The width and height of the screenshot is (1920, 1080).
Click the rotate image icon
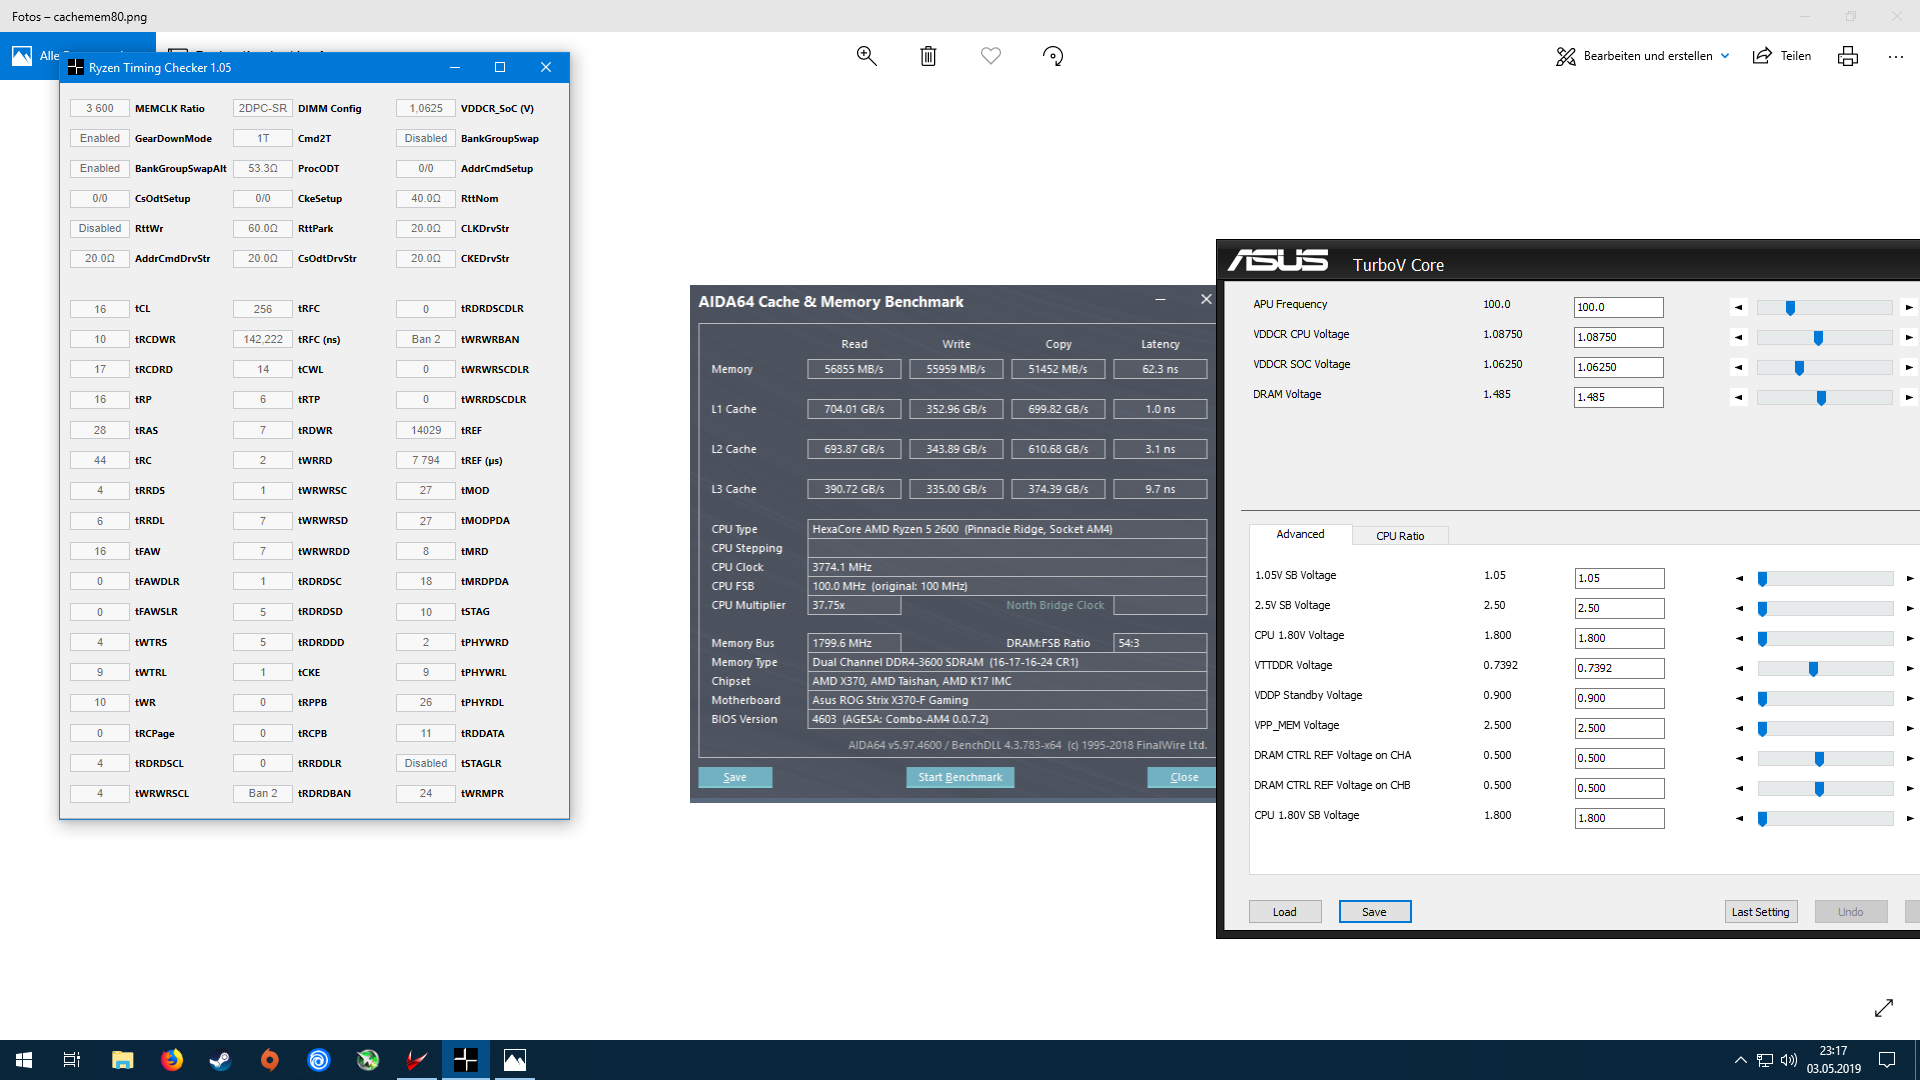[x=1053, y=56]
